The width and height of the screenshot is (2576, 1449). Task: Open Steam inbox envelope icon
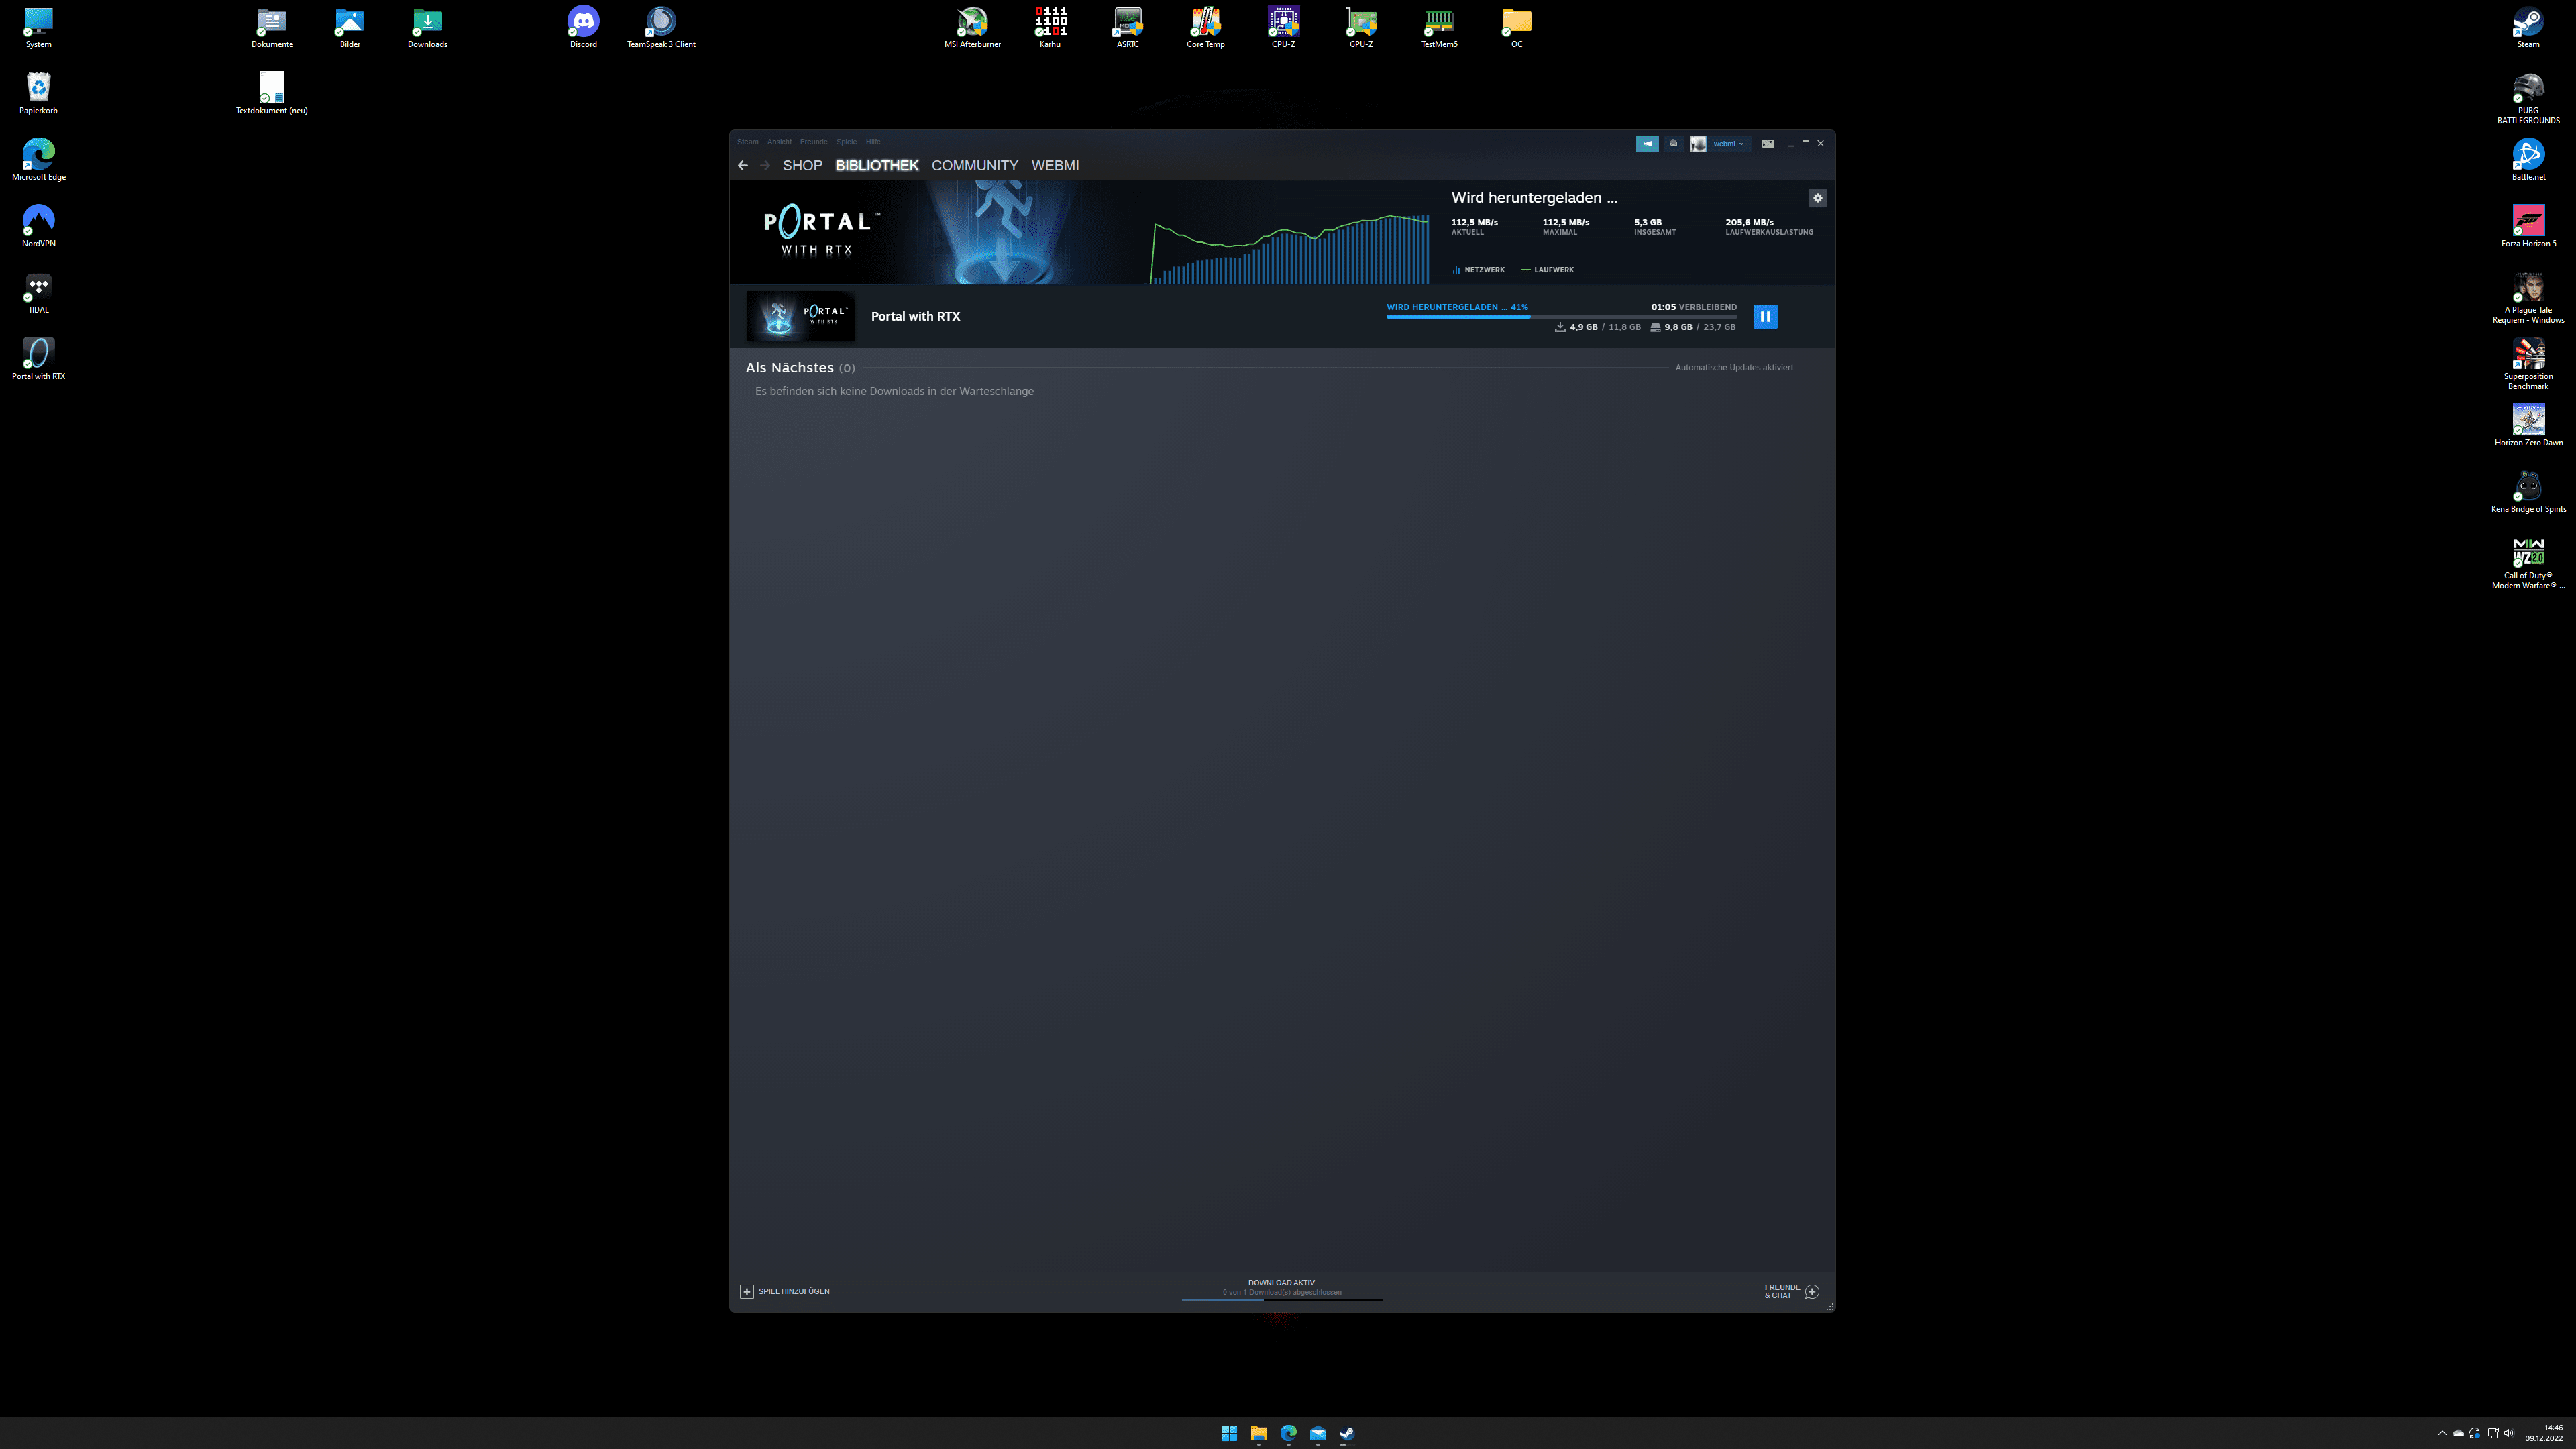click(x=1673, y=143)
